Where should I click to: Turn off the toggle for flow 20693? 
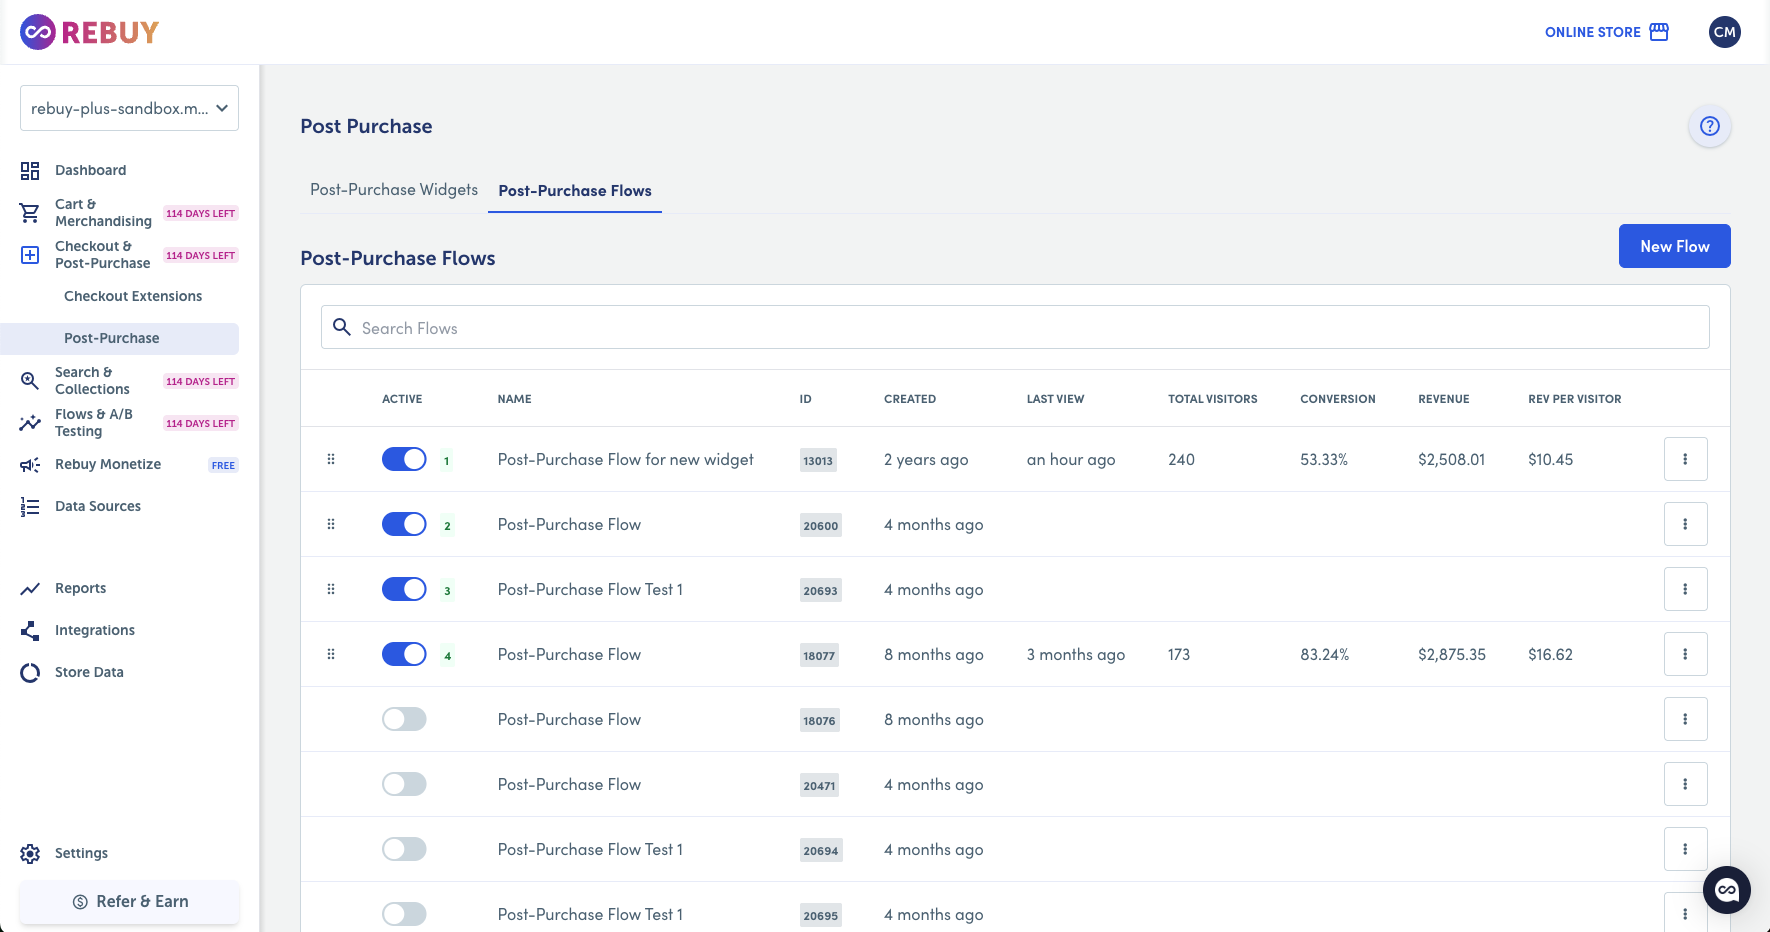coord(403,589)
